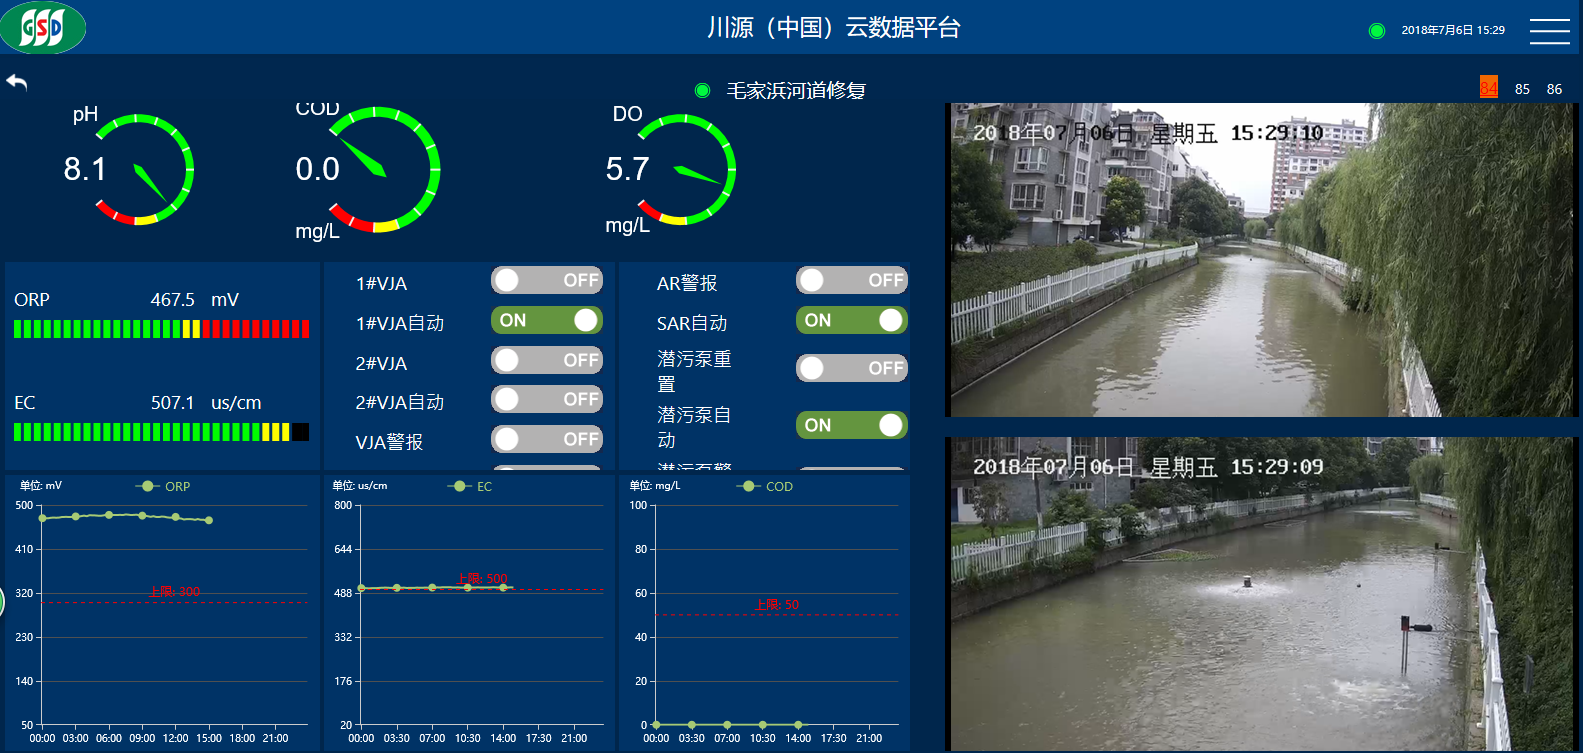Open the hamburger menu
1583x753 pixels.
pyautogui.click(x=1549, y=31)
